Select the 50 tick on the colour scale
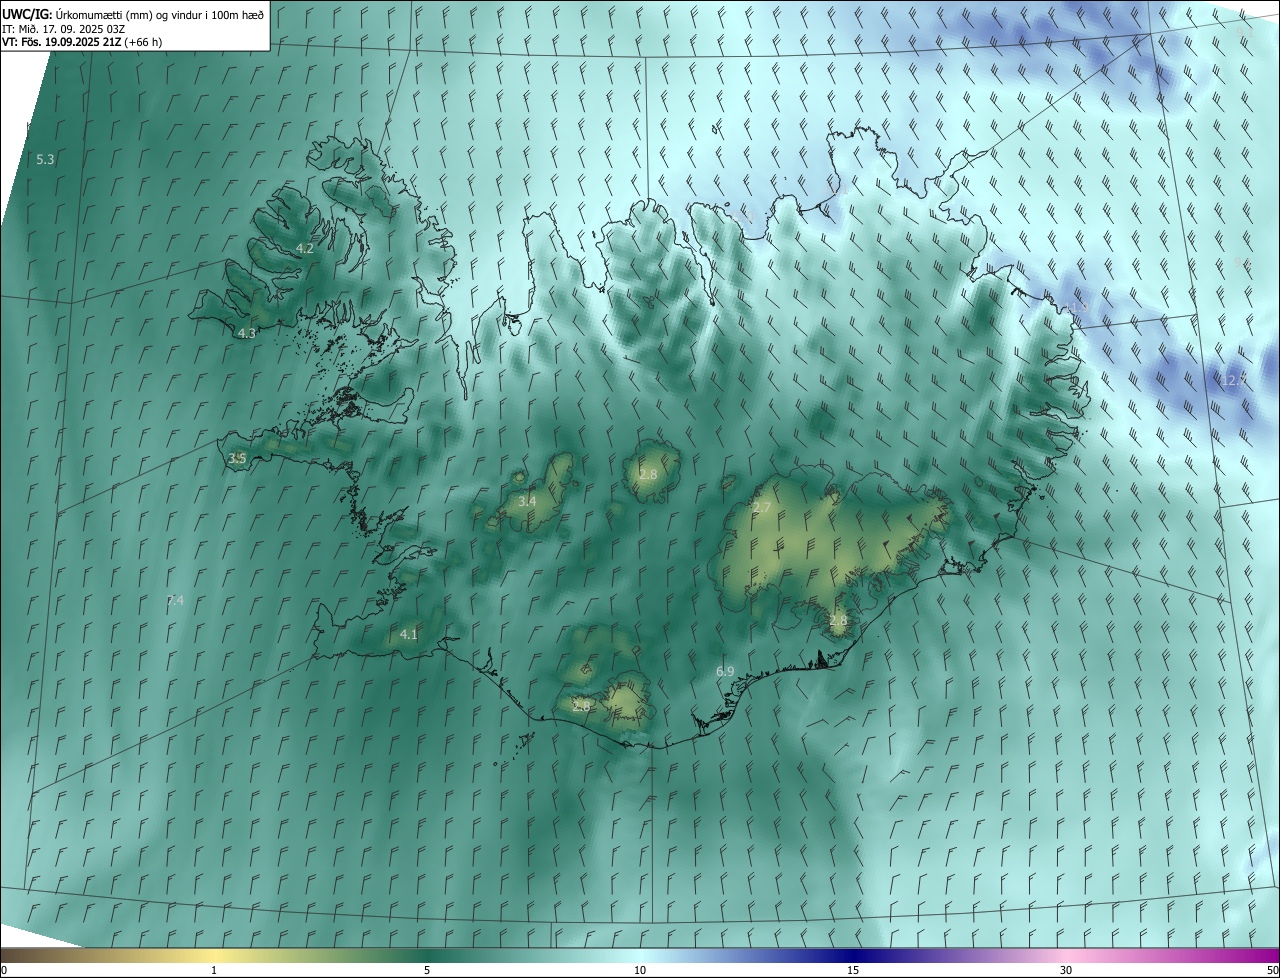Viewport: 1280px width, 978px height. click(x=1272, y=970)
